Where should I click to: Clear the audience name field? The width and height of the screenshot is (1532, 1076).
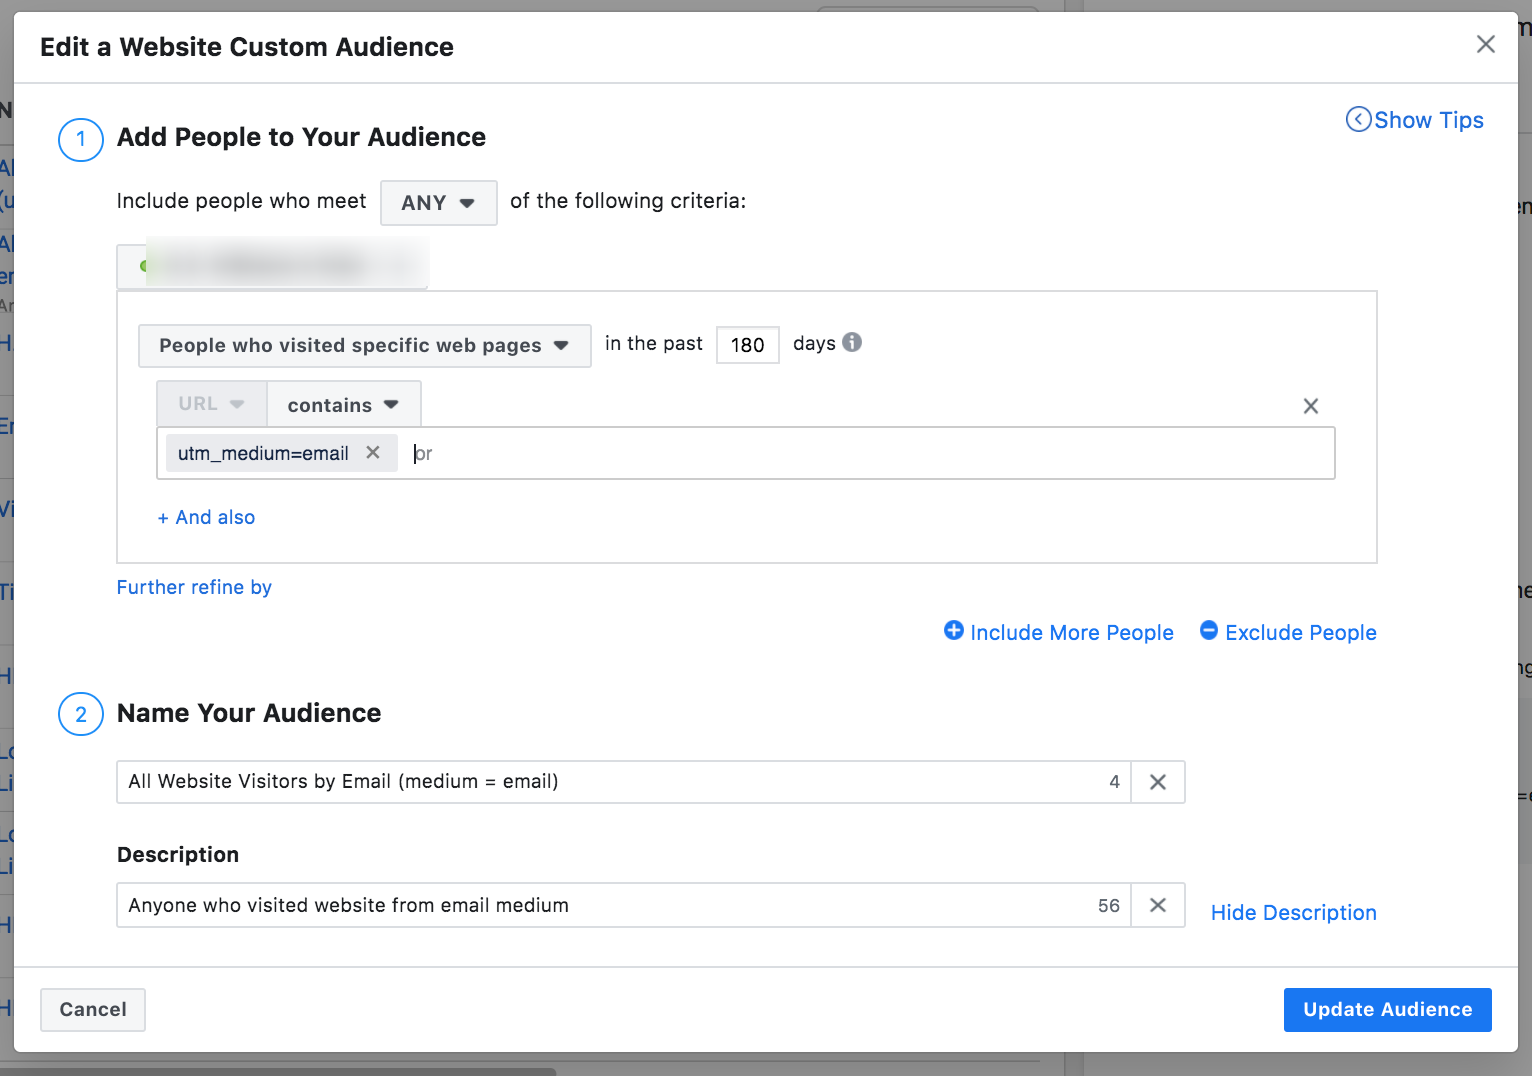pos(1158,782)
